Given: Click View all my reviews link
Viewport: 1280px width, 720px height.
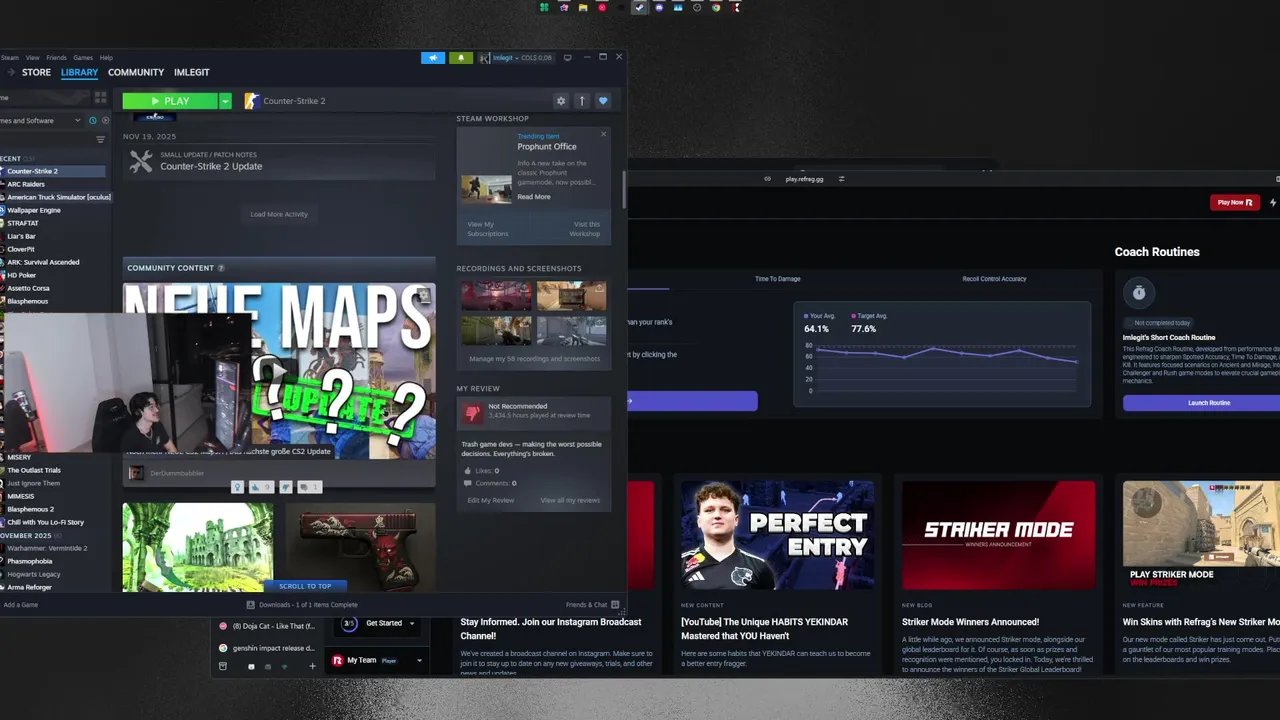Looking at the screenshot, I should 570,500.
